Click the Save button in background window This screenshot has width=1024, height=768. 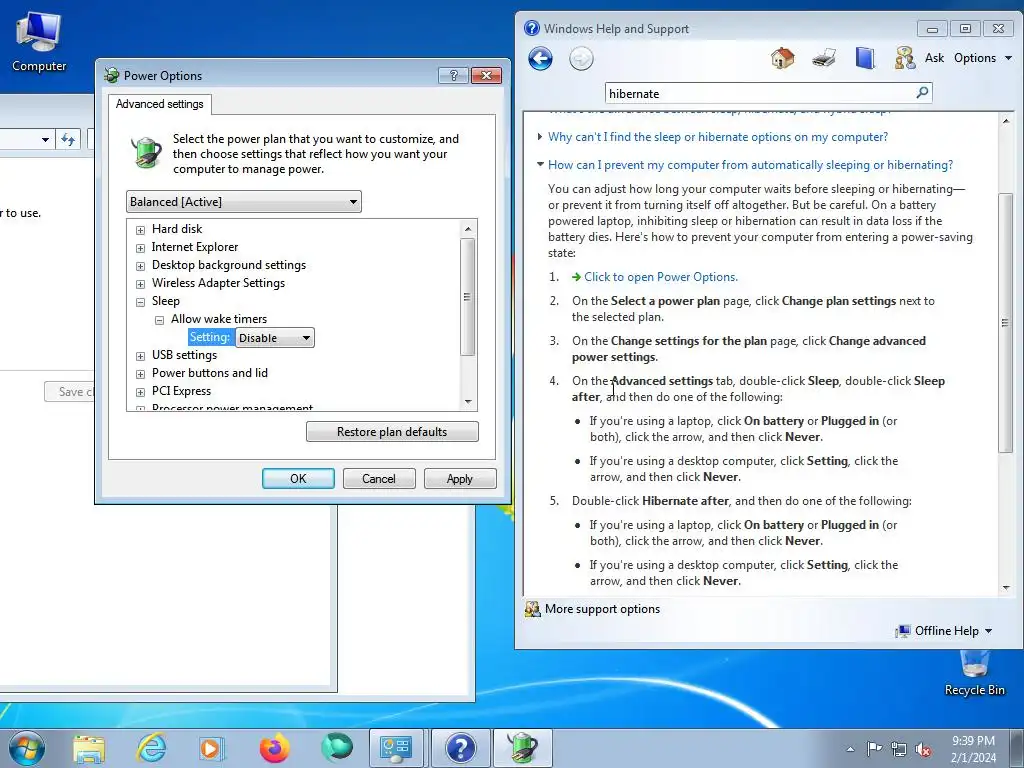tap(69, 392)
